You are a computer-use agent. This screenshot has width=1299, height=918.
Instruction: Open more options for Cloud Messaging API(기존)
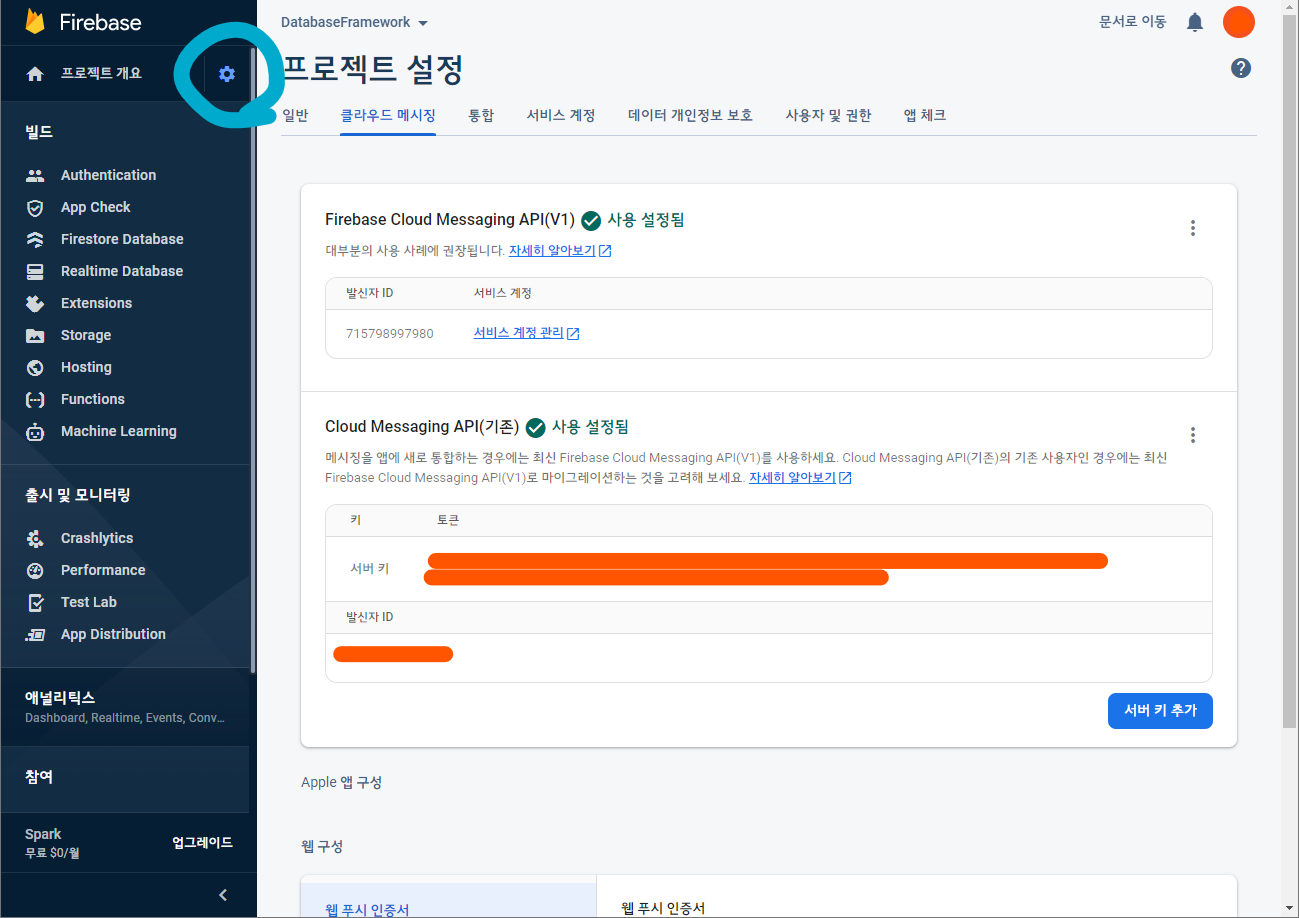click(x=1193, y=435)
